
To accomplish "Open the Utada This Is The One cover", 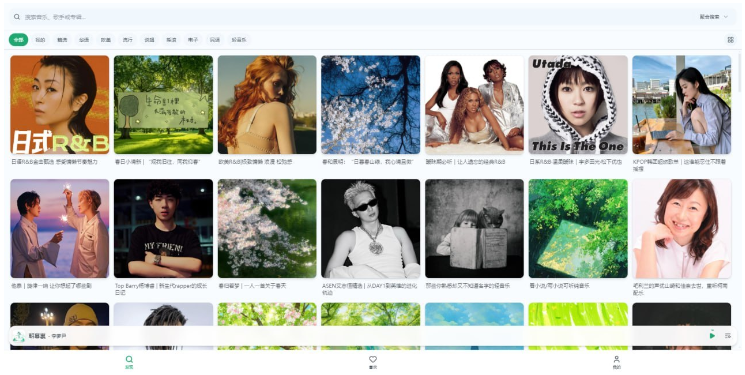I will point(578,105).
